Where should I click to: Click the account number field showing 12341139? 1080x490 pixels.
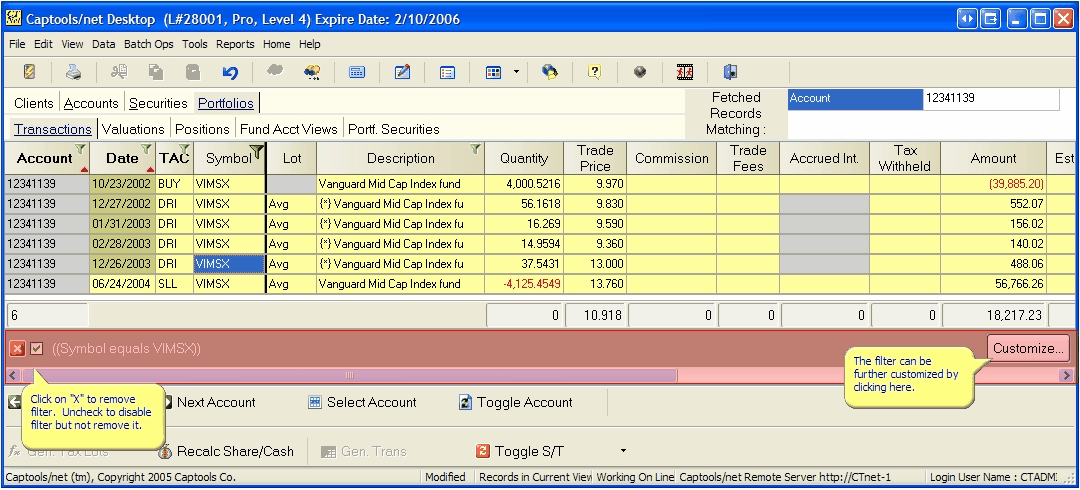[988, 98]
